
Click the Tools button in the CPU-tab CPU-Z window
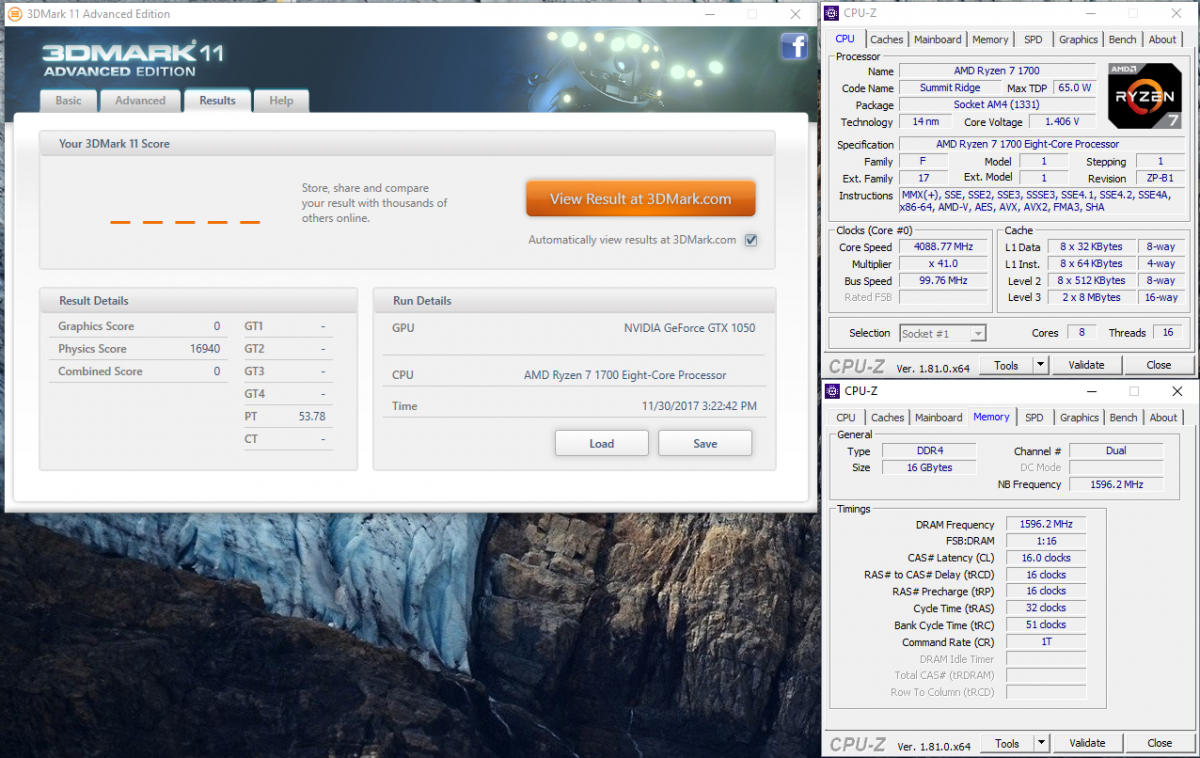1007,365
